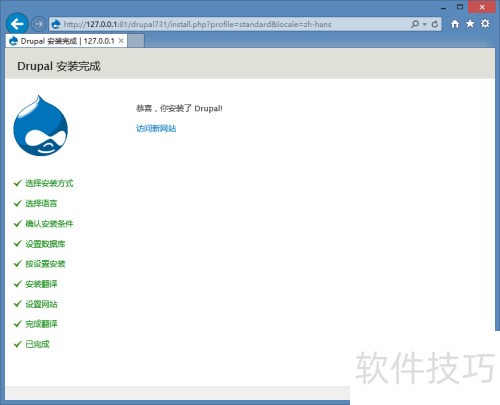500x405 pixels.
Task: Go back with the browser back arrow
Action: tap(17, 24)
